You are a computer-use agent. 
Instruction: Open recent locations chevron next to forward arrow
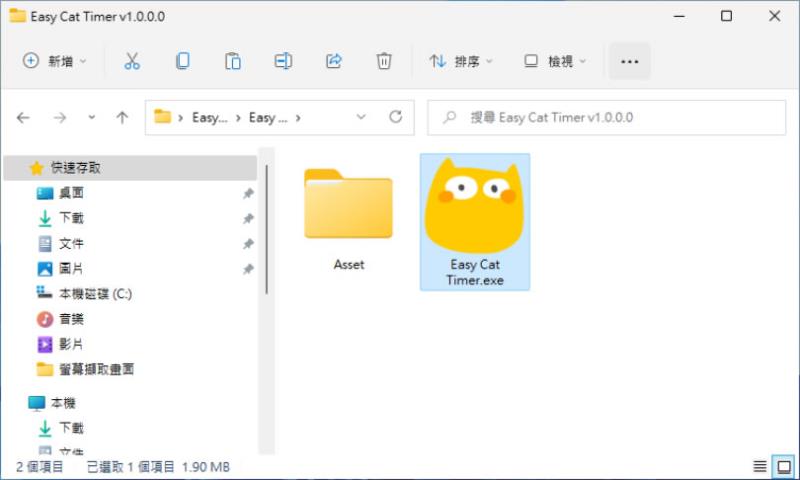91,117
